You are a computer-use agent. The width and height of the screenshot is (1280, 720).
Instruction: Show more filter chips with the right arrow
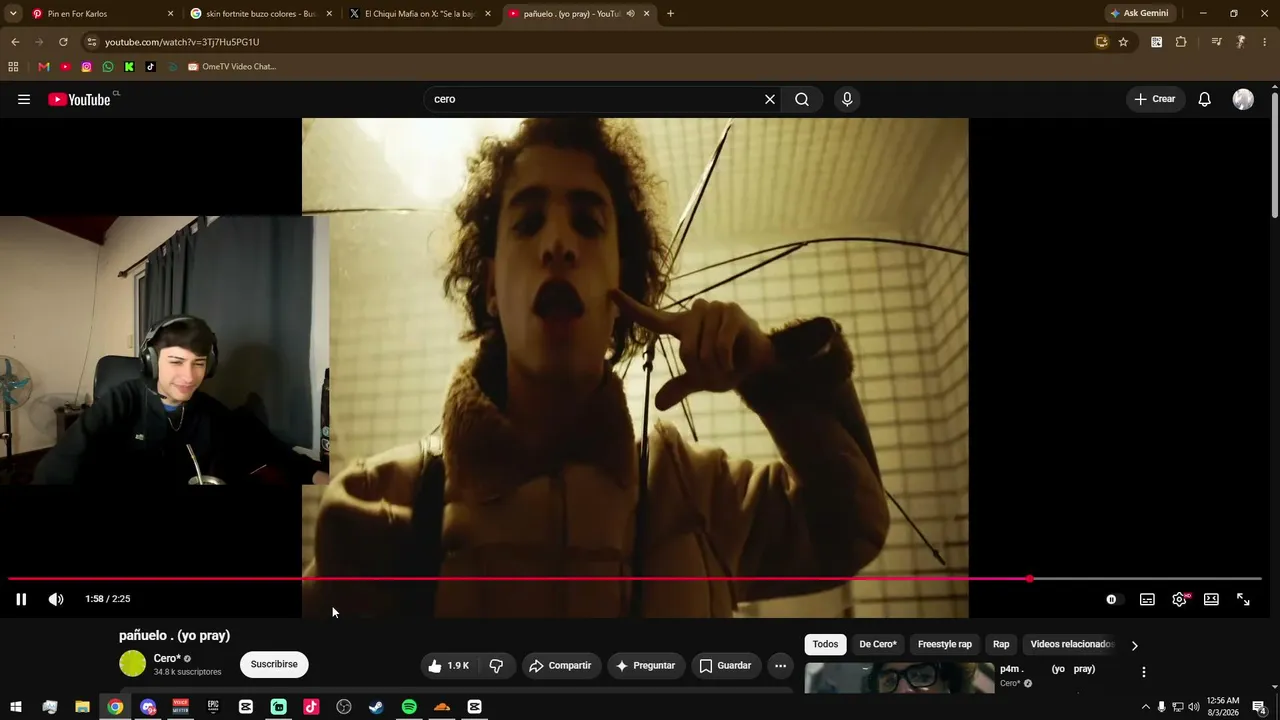(1134, 645)
